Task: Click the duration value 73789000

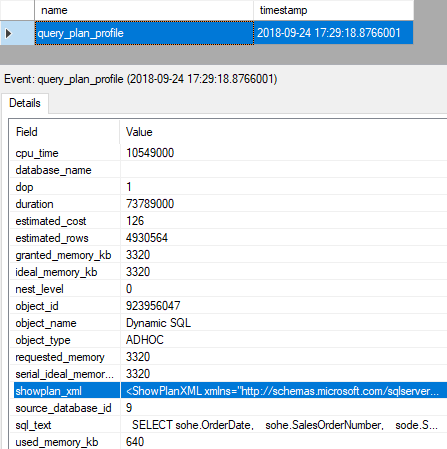Action: coord(150,204)
